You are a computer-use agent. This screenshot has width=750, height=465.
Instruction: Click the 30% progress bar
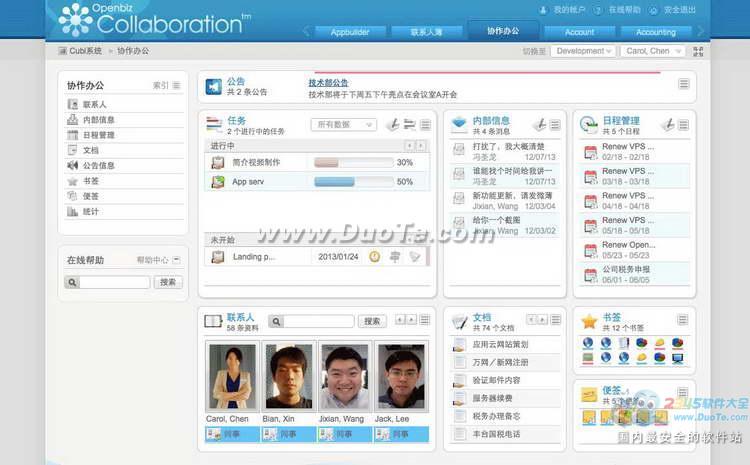pyautogui.click(x=353, y=163)
